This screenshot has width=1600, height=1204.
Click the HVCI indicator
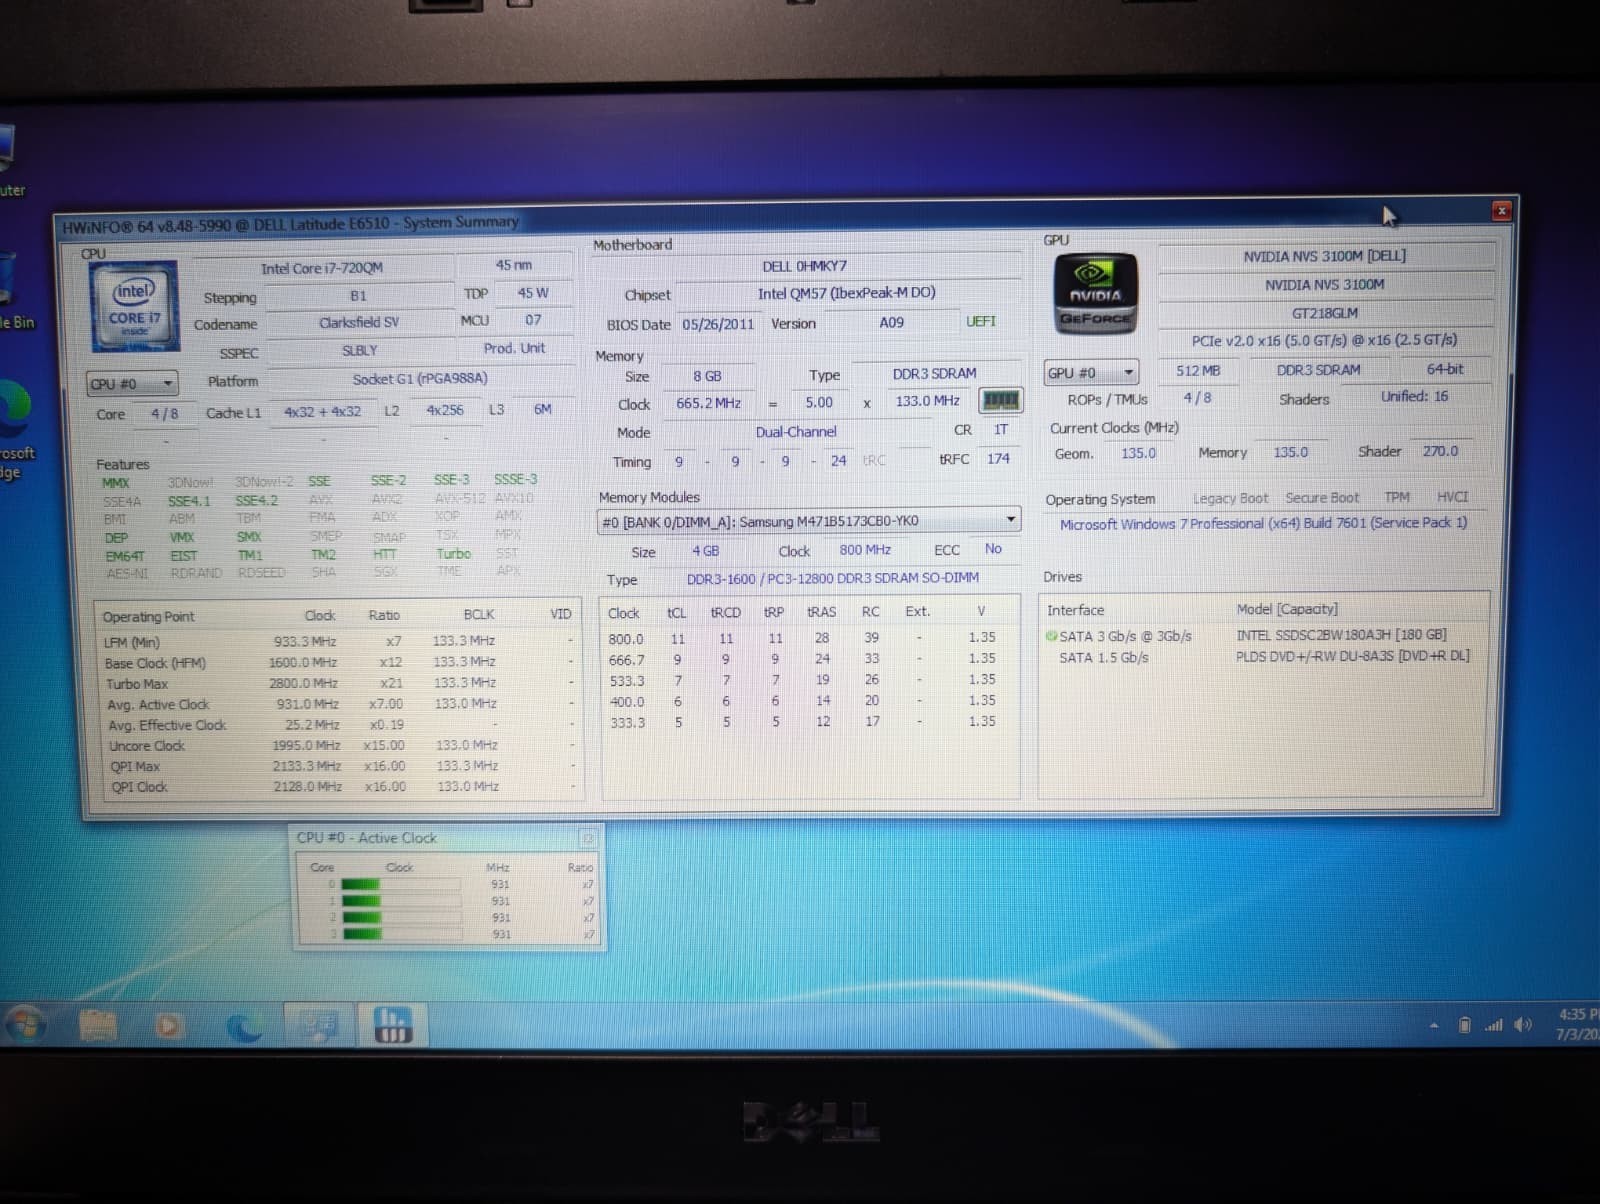click(x=1452, y=497)
